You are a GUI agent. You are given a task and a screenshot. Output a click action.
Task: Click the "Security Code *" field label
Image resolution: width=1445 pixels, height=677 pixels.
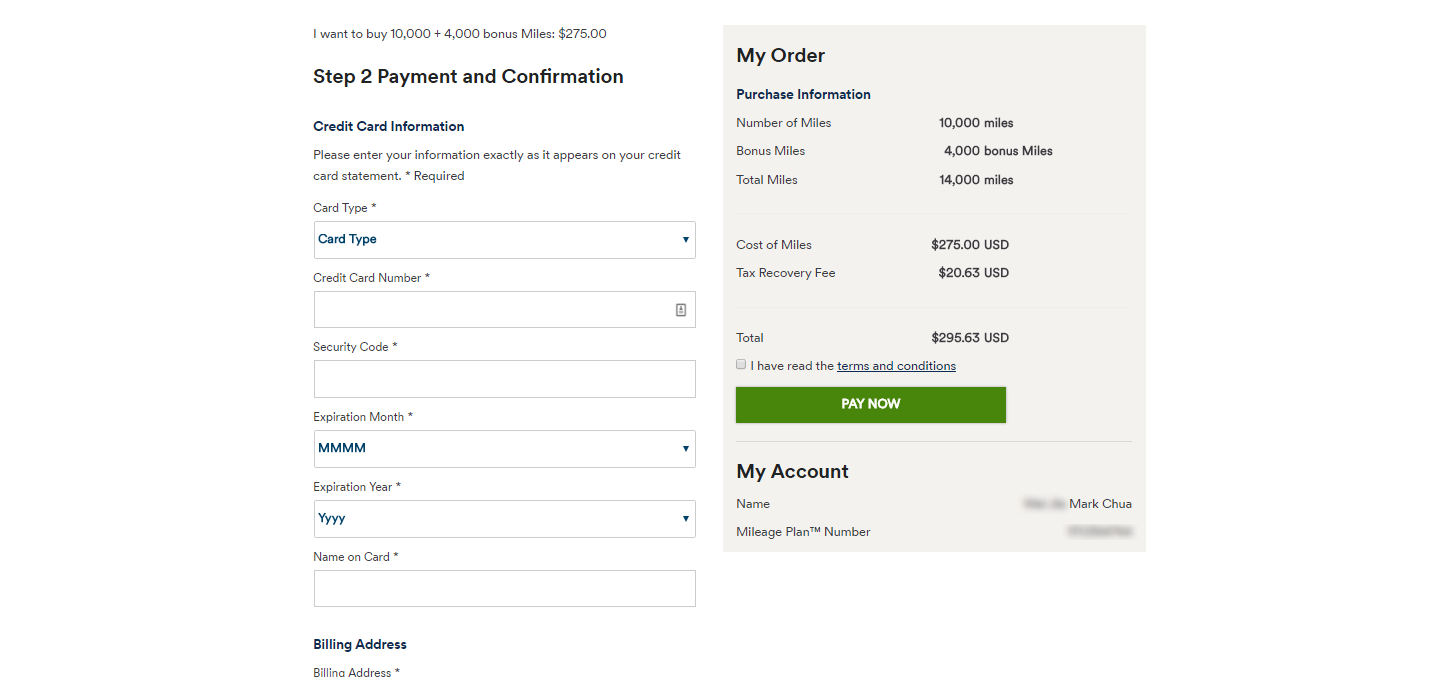pyautogui.click(x=355, y=347)
